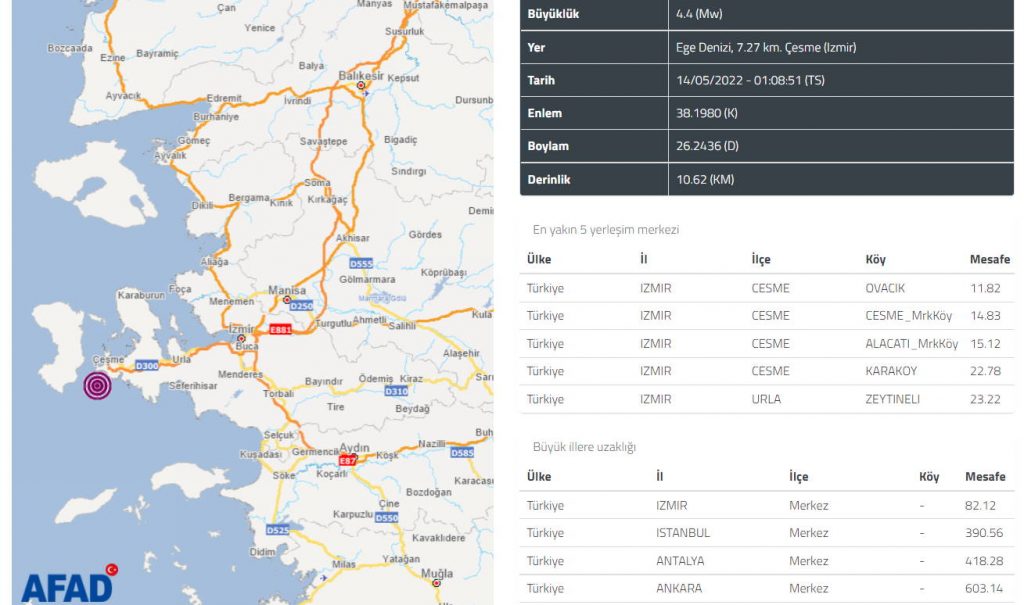Image resolution: width=1024 pixels, height=605 pixels.
Task: Select the Aydın city marker
Action: (353, 456)
